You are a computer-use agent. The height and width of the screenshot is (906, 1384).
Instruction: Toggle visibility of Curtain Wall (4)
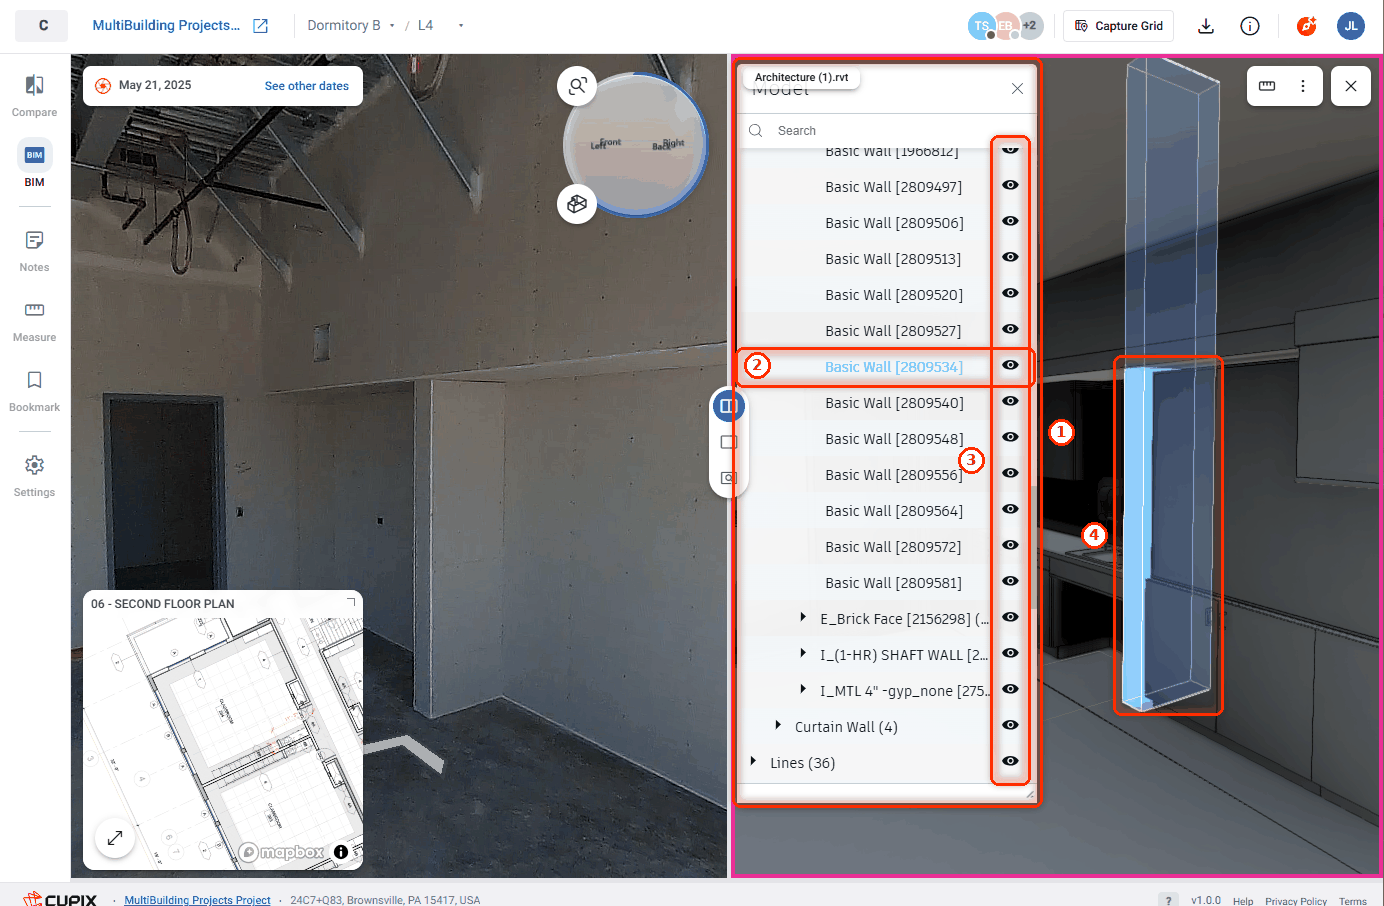(1010, 725)
